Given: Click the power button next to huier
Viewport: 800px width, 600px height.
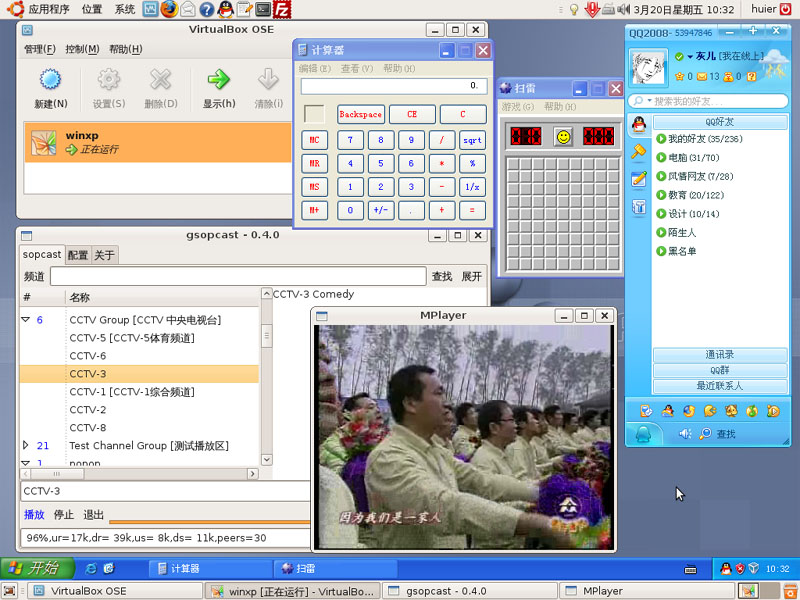Looking at the screenshot, I should (786, 9).
